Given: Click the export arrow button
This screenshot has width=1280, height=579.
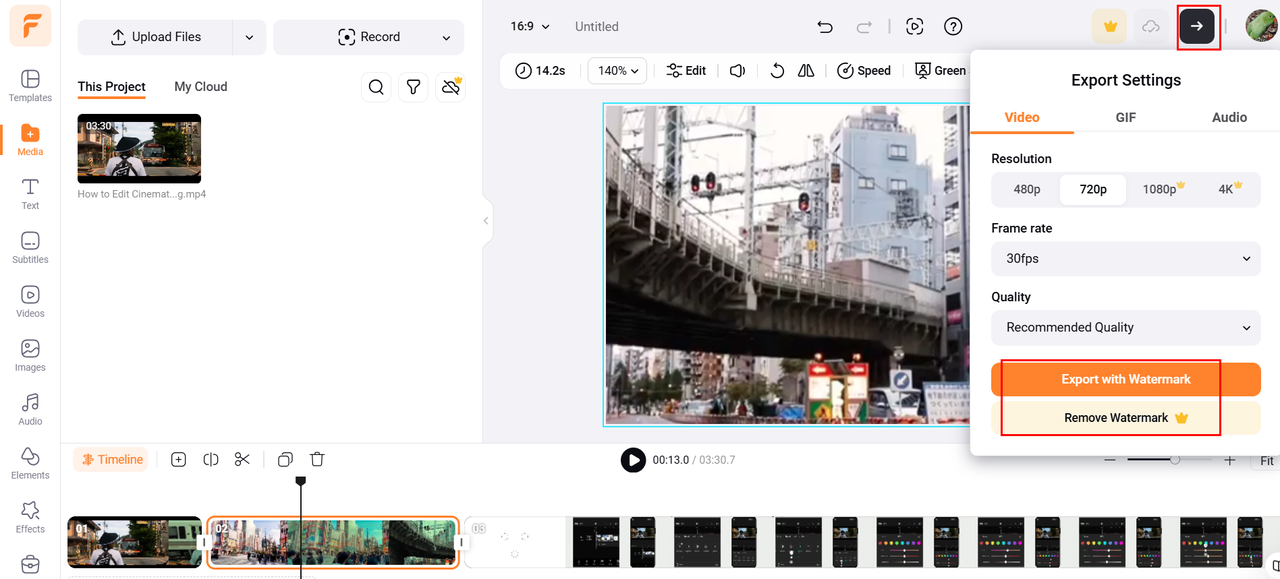Looking at the screenshot, I should click(1197, 27).
